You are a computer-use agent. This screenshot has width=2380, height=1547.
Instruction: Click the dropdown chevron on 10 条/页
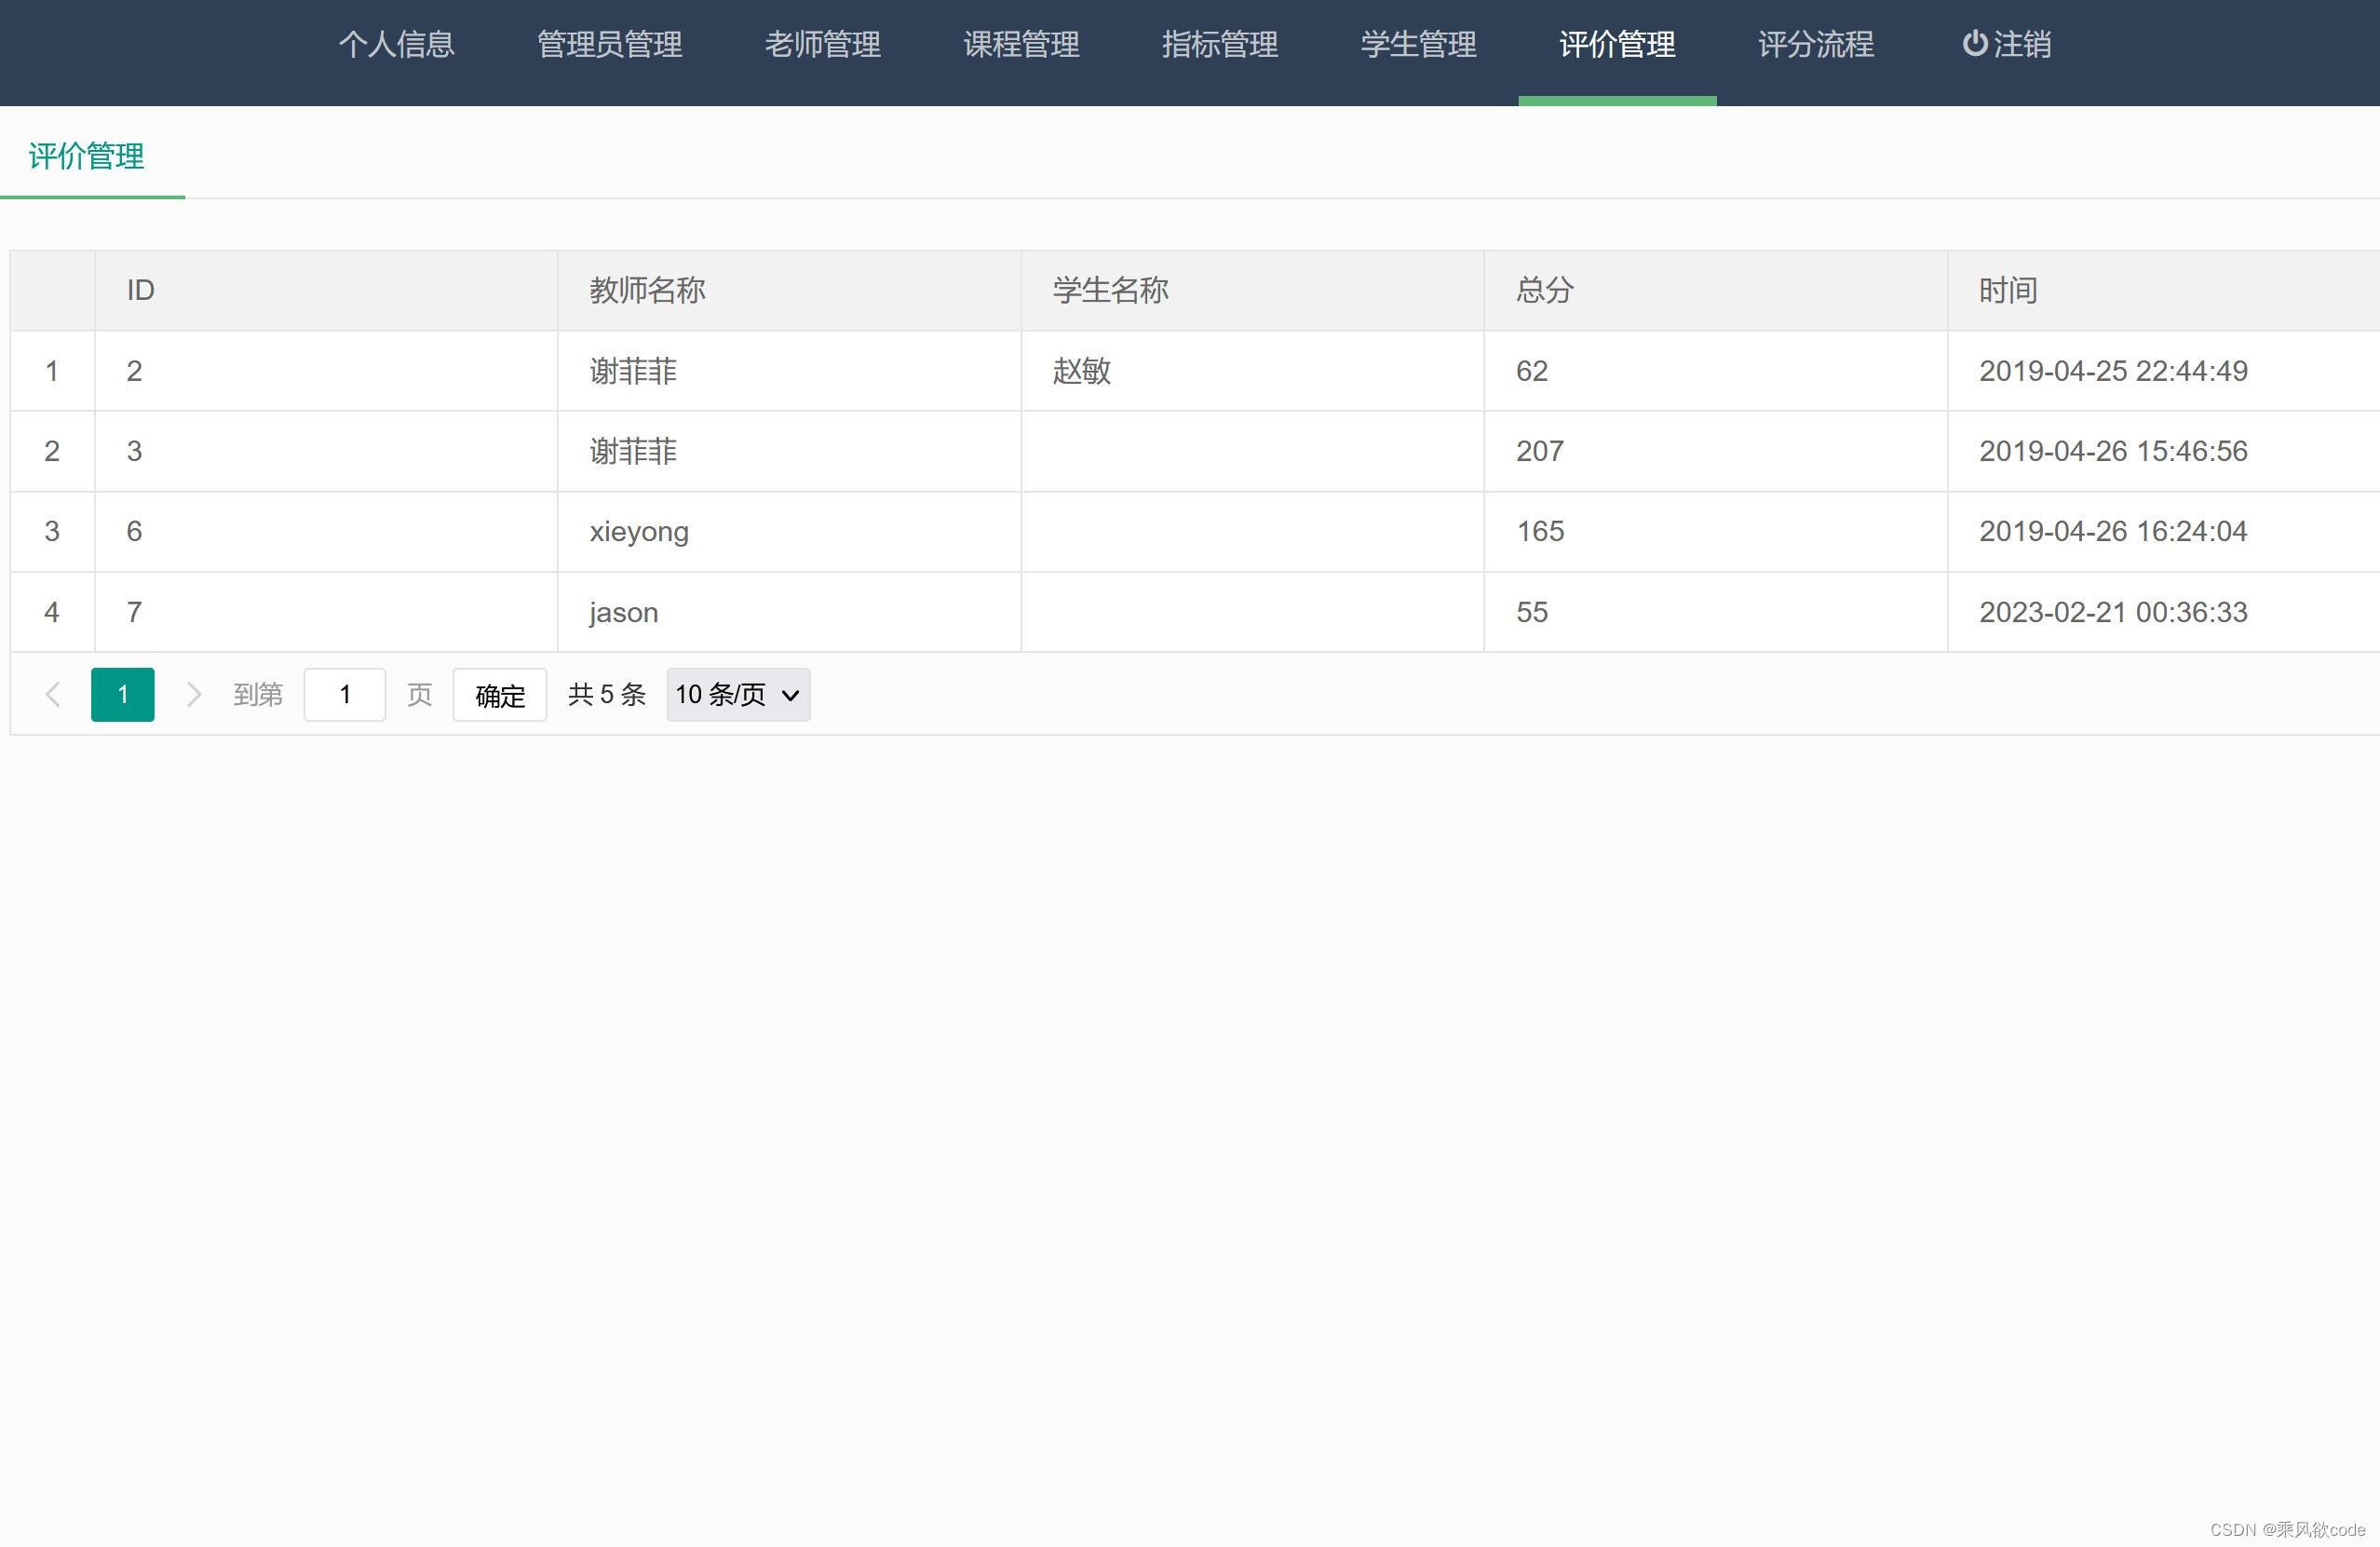[x=789, y=694]
